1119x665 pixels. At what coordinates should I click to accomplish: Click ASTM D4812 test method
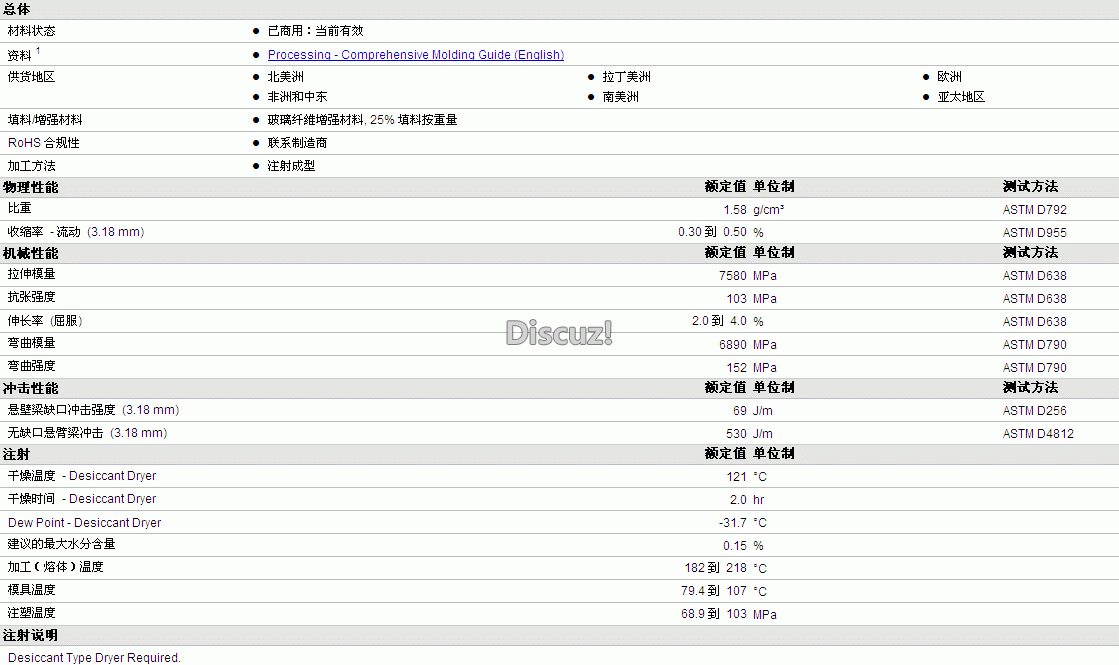click(1038, 433)
